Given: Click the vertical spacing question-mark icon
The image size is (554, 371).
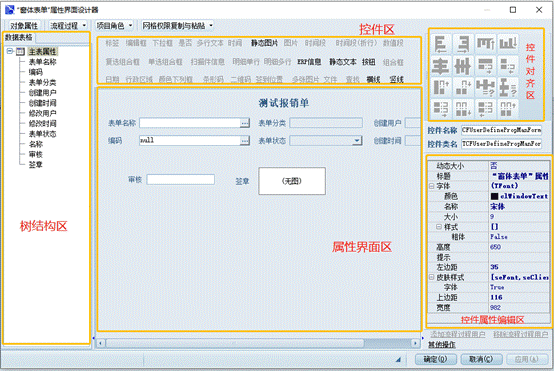Looking at the screenshot, I should [x=508, y=88].
